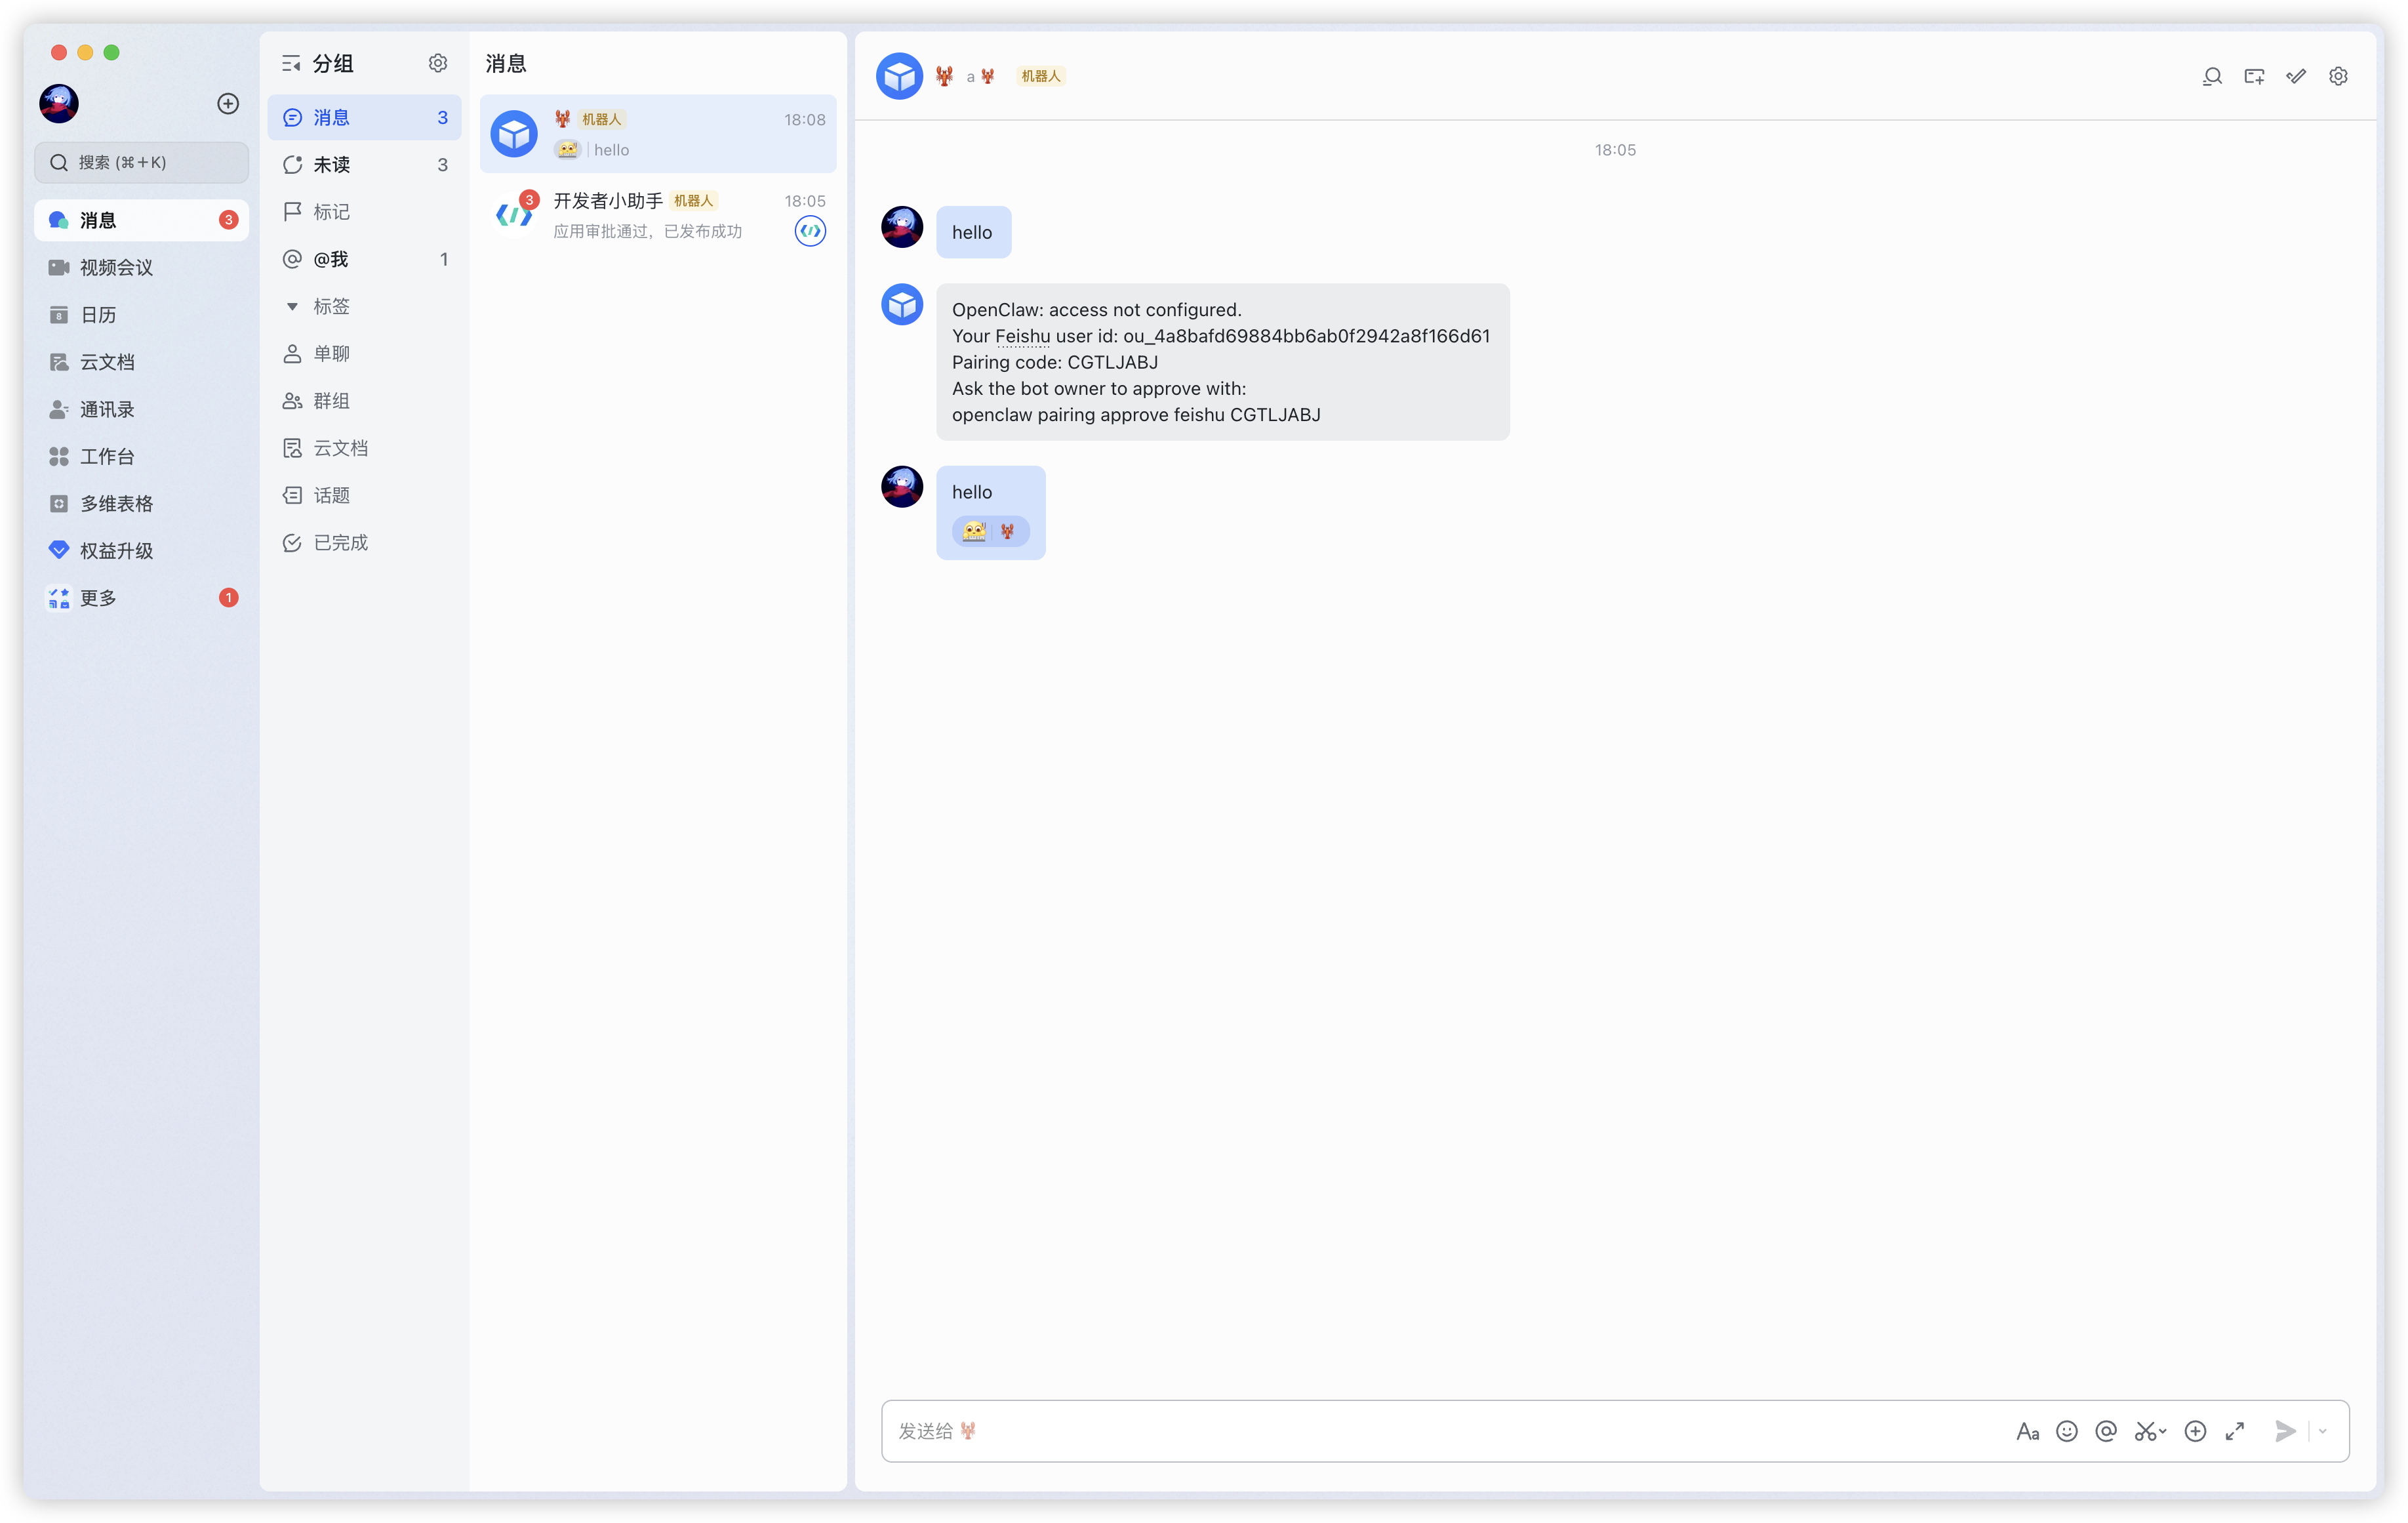The width and height of the screenshot is (2408, 1523).
Task: Expand the 标签 disclosure triangle
Action: coord(292,306)
